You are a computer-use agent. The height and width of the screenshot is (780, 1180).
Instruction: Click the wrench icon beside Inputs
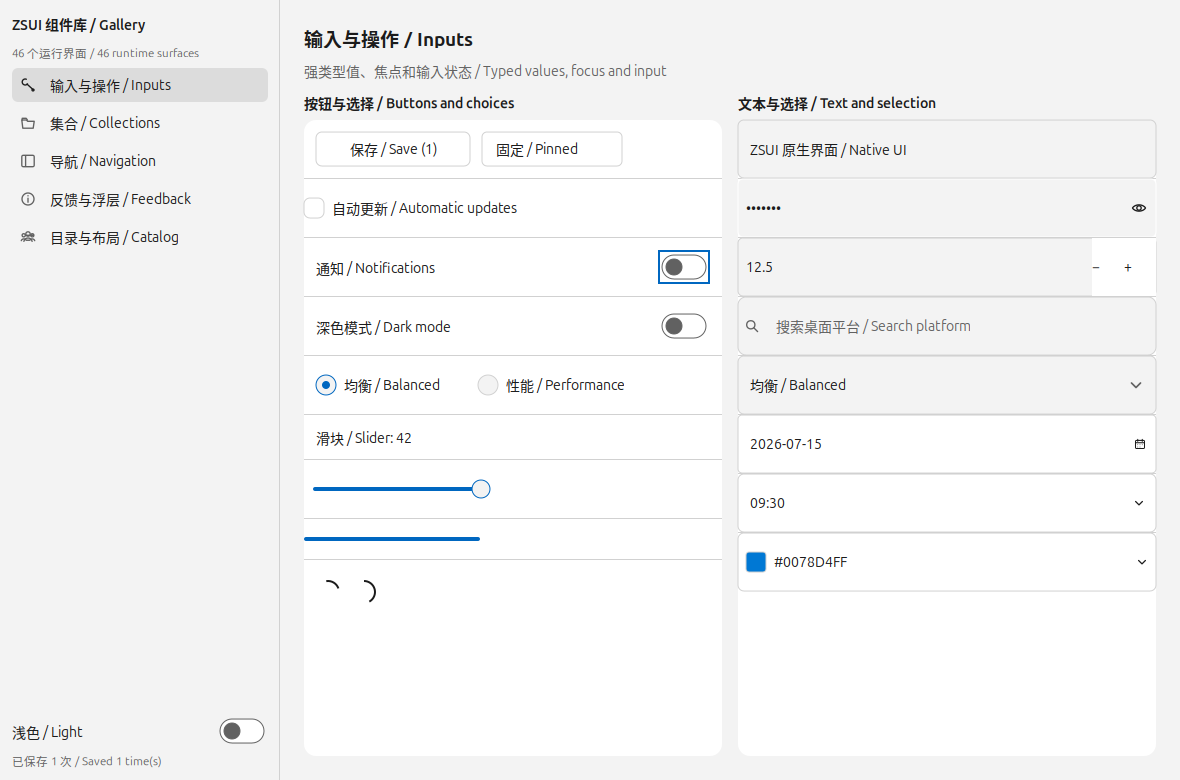[28, 85]
